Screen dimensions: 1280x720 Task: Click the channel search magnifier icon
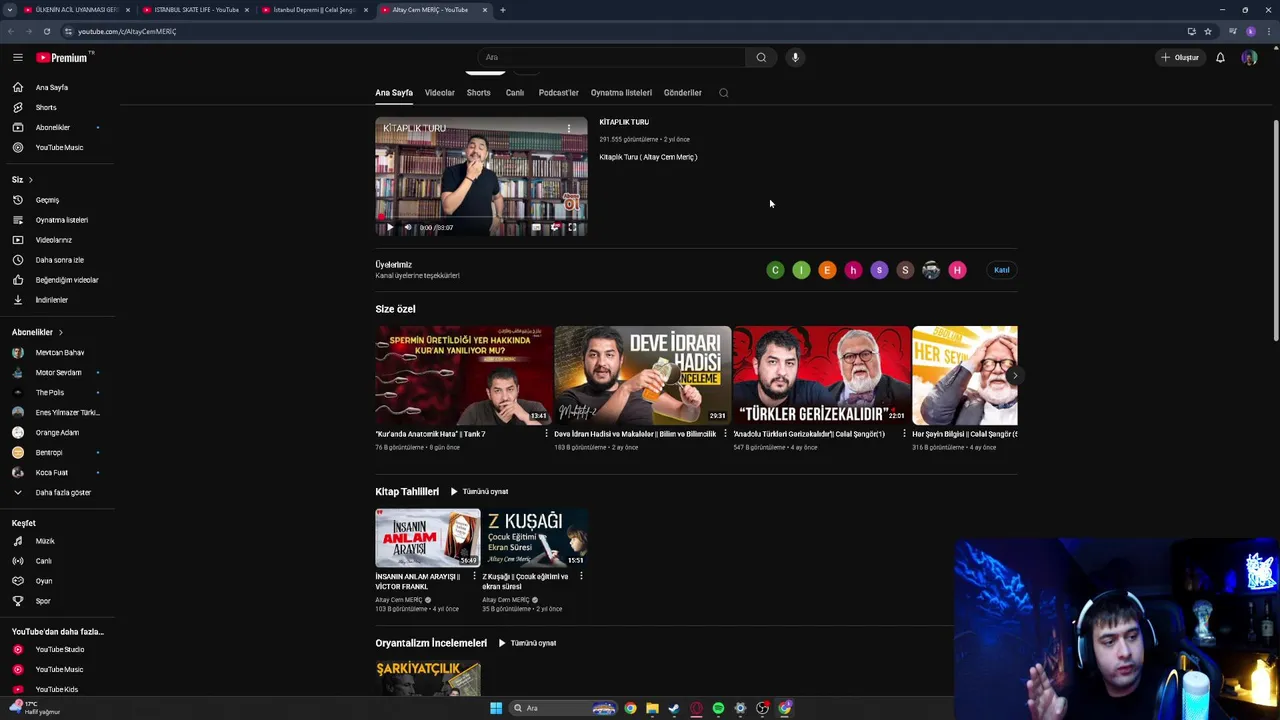(724, 93)
